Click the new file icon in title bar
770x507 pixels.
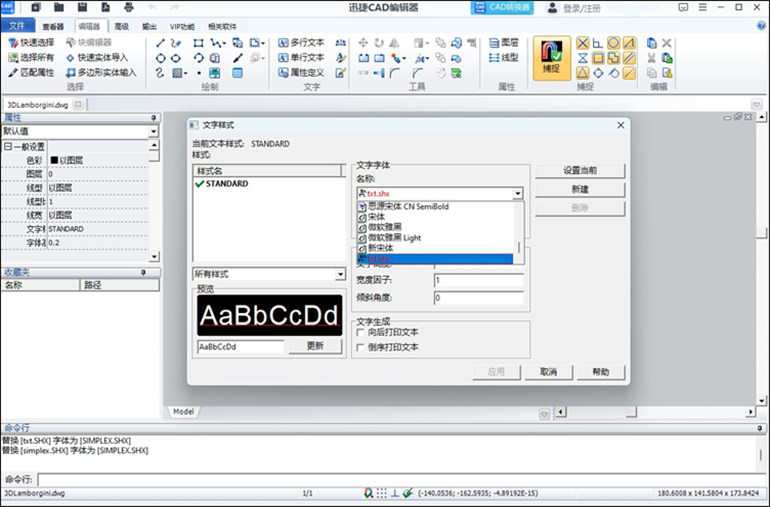(x=36, y=7)
